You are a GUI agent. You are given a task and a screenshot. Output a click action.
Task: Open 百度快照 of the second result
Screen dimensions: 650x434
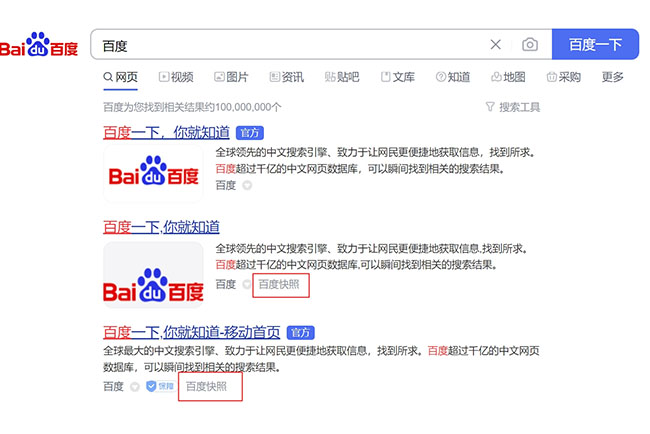pos(279,284)
